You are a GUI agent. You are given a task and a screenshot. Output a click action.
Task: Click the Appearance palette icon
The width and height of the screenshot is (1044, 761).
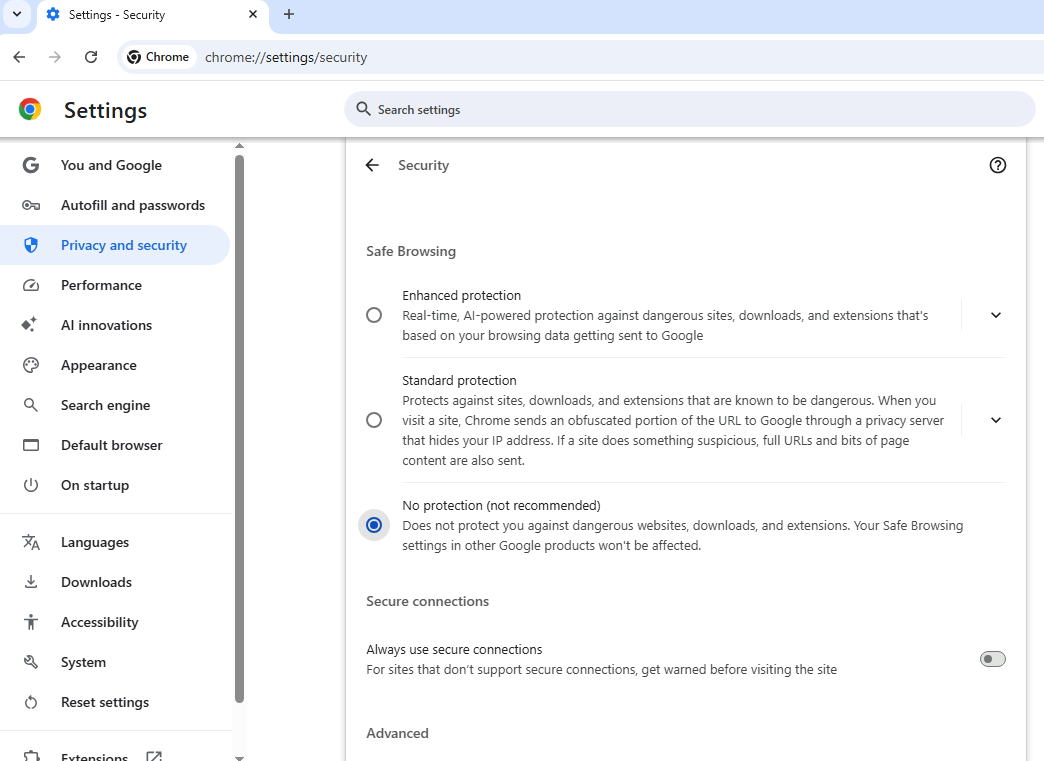[31, 365]
